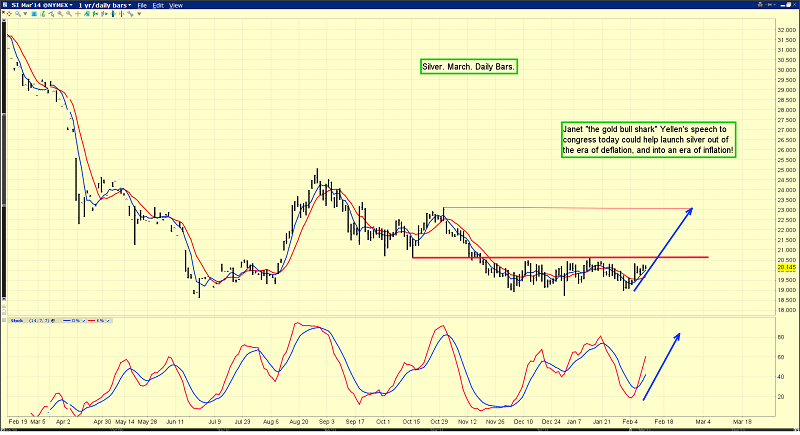The width and height of the screenshot is (800, 435).
Task: Expand the 1 yr/daily bars timeframe dropdown
Action: point(100,6)
